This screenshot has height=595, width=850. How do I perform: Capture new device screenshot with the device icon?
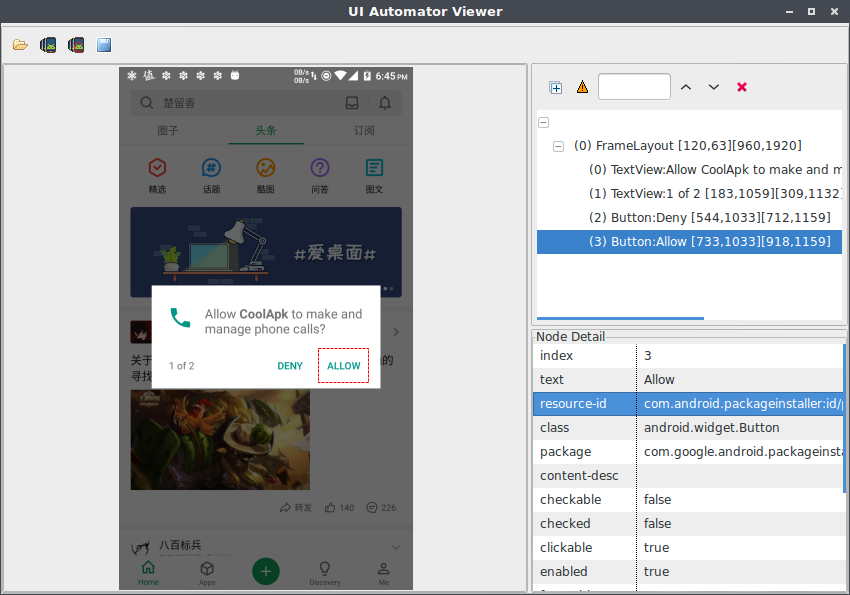click(x=47, y=44)
